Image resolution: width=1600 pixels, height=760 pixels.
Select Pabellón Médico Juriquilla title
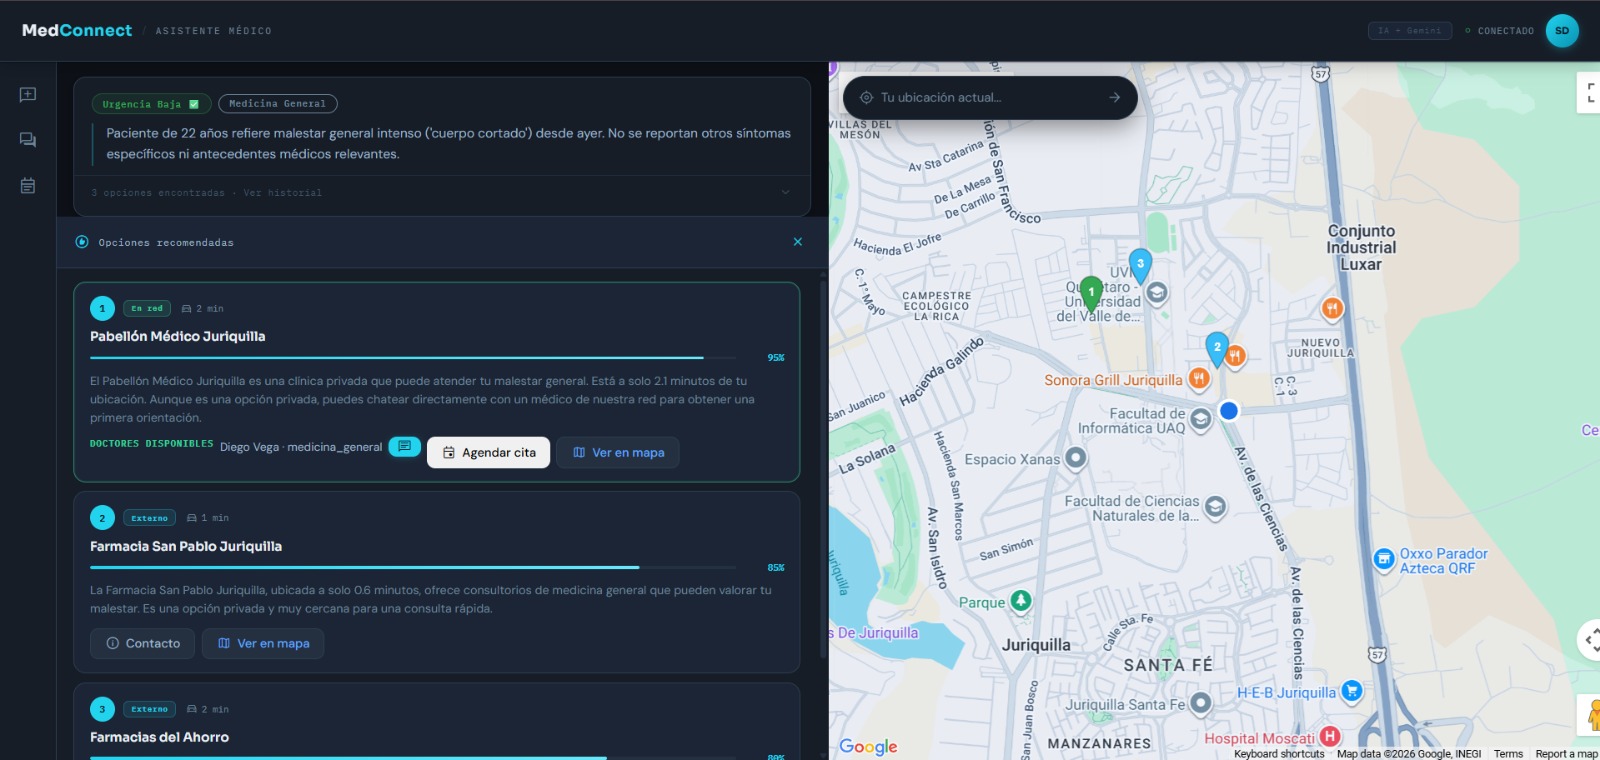[x=178, y=337]
